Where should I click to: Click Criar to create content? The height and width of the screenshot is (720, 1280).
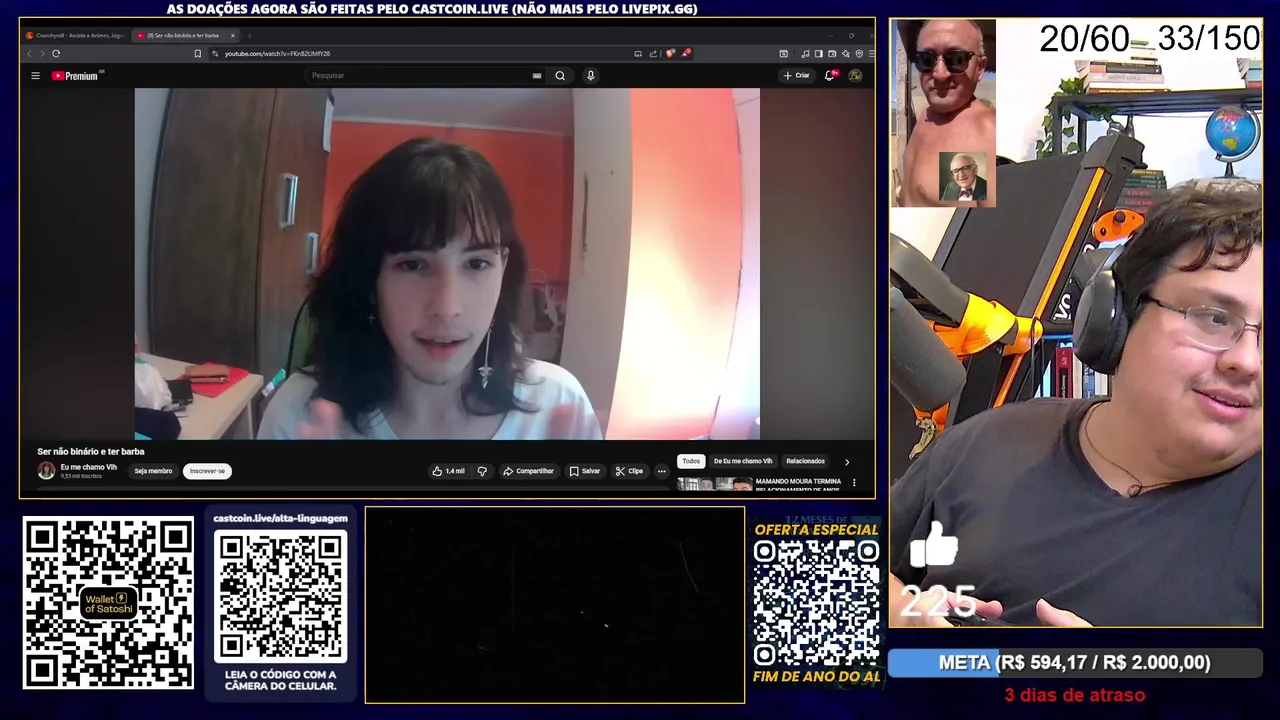[x=797, y=75]
